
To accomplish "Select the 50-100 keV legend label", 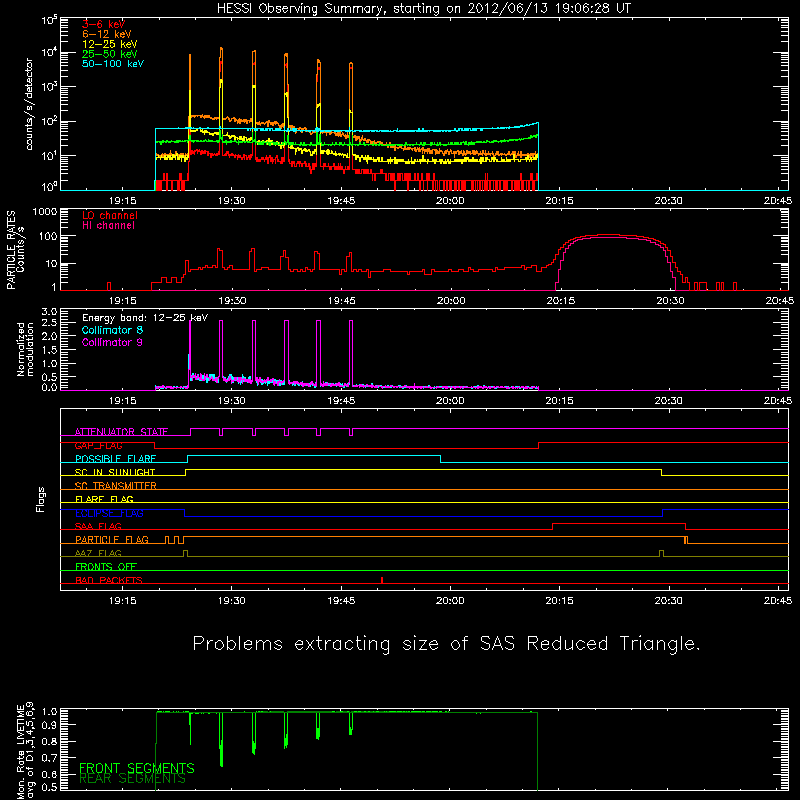I will point(113,64).
